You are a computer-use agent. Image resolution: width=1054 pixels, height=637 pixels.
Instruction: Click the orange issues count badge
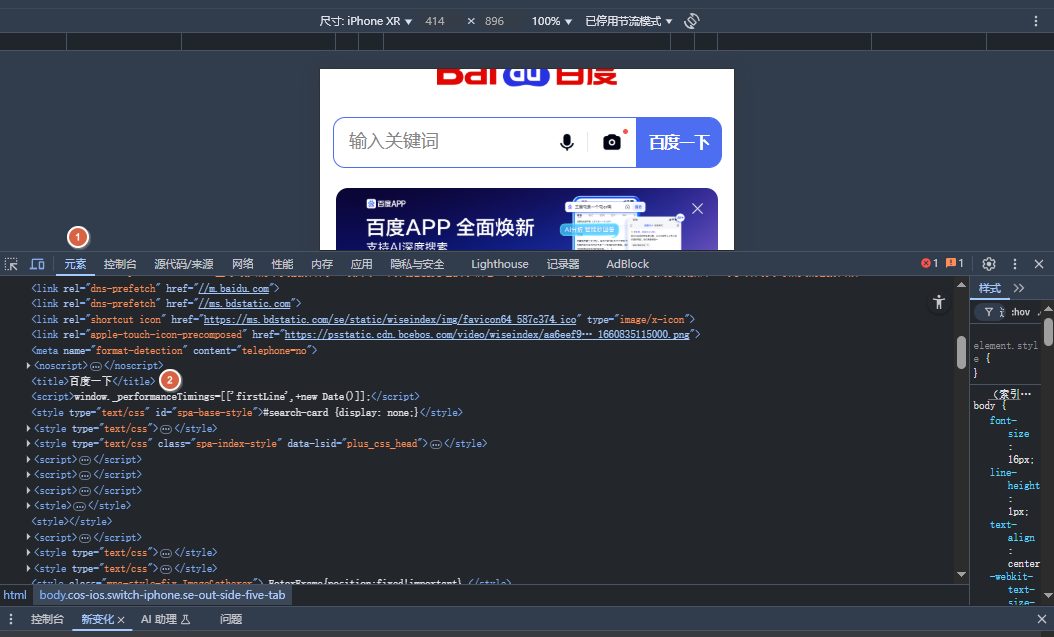955,263
